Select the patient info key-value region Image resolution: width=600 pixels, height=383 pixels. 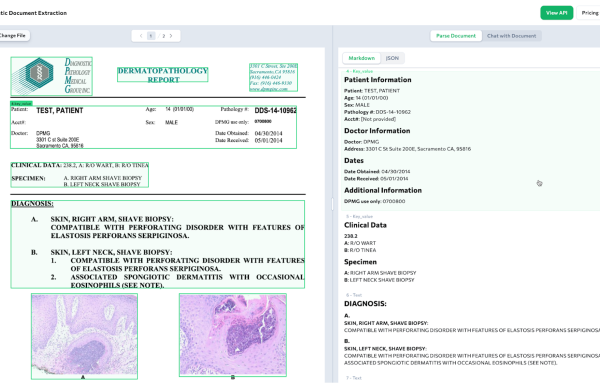coord(153,127)
